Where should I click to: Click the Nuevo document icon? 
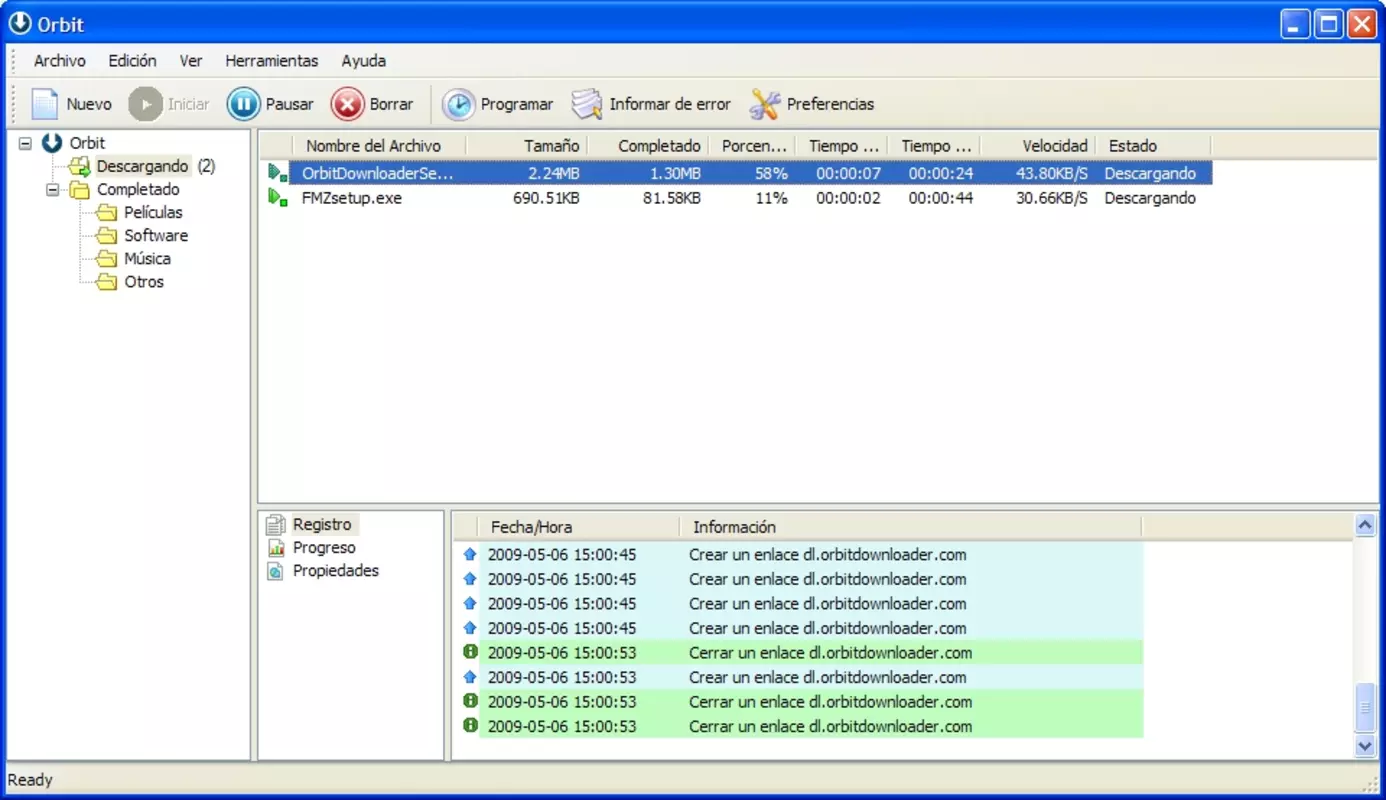[x=45, y=104]
